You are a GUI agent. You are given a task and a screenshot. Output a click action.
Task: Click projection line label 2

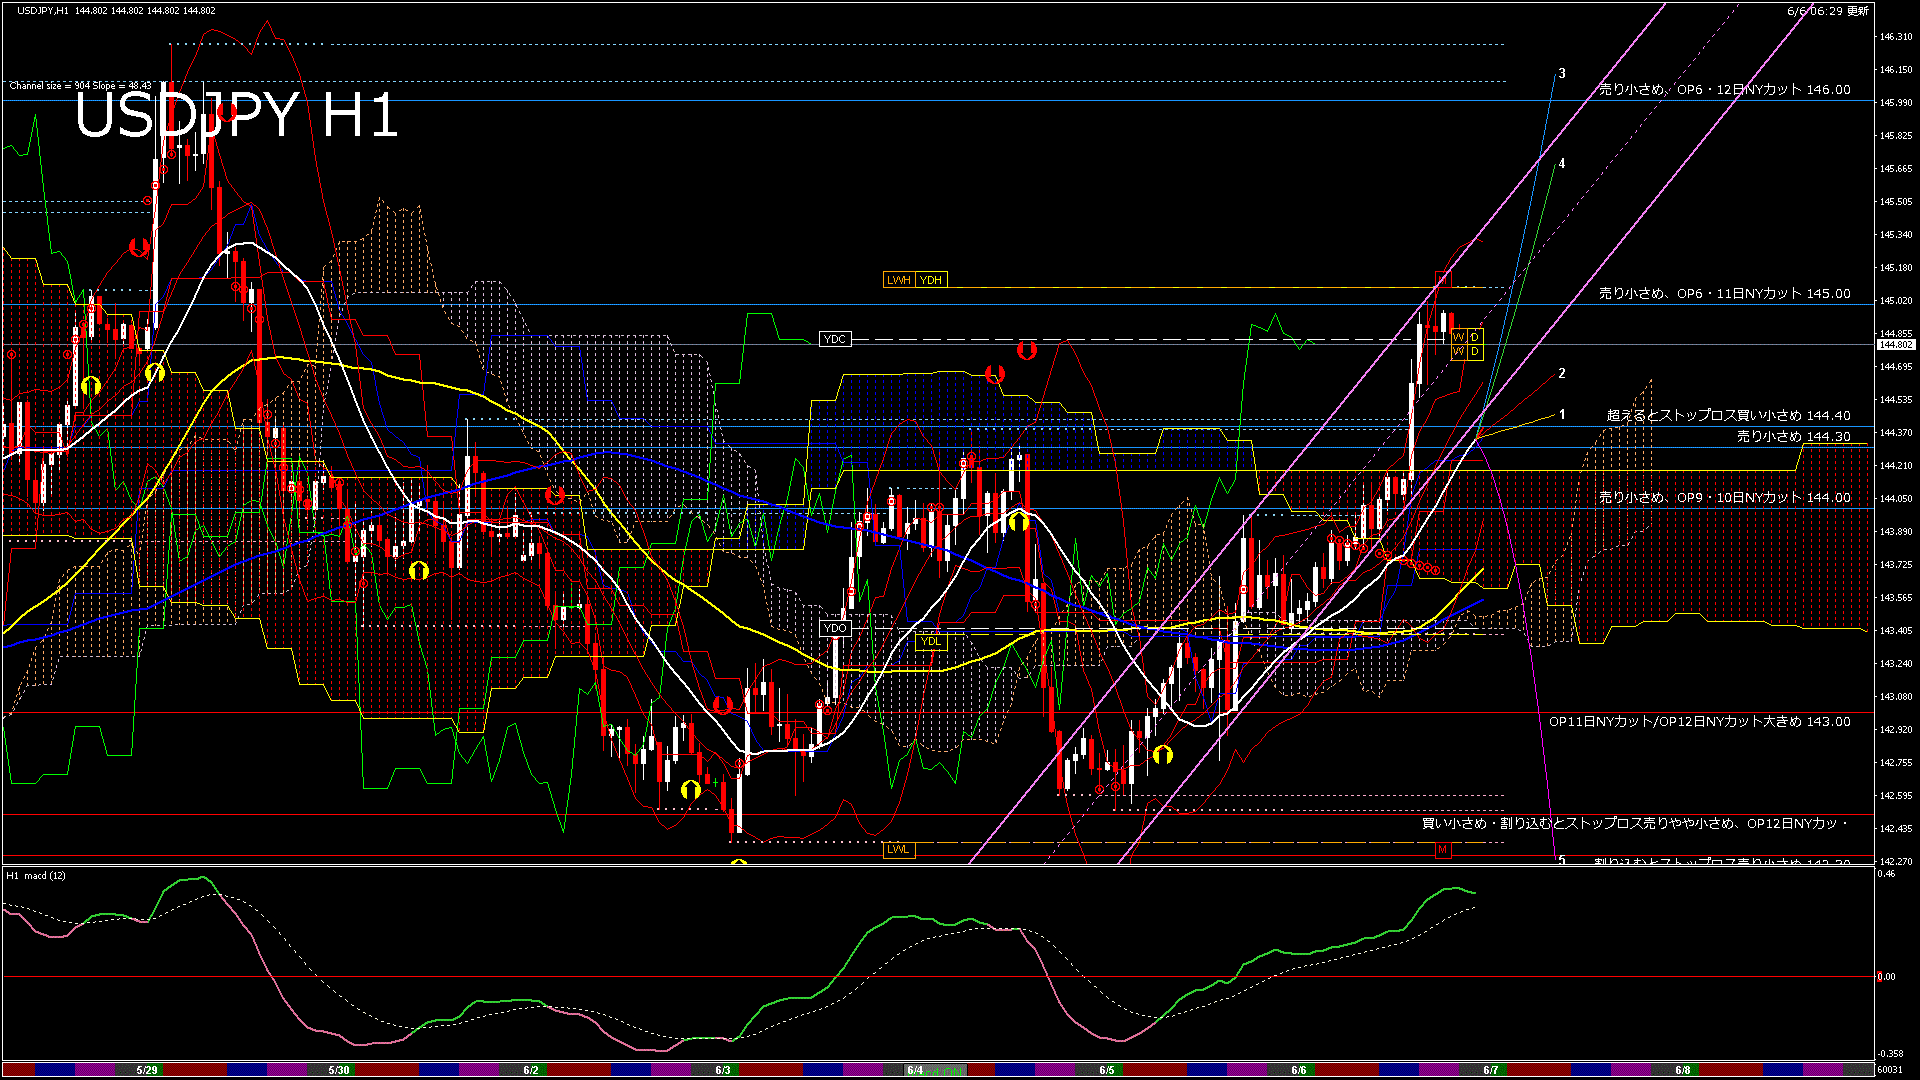(x=1562, y=373)
